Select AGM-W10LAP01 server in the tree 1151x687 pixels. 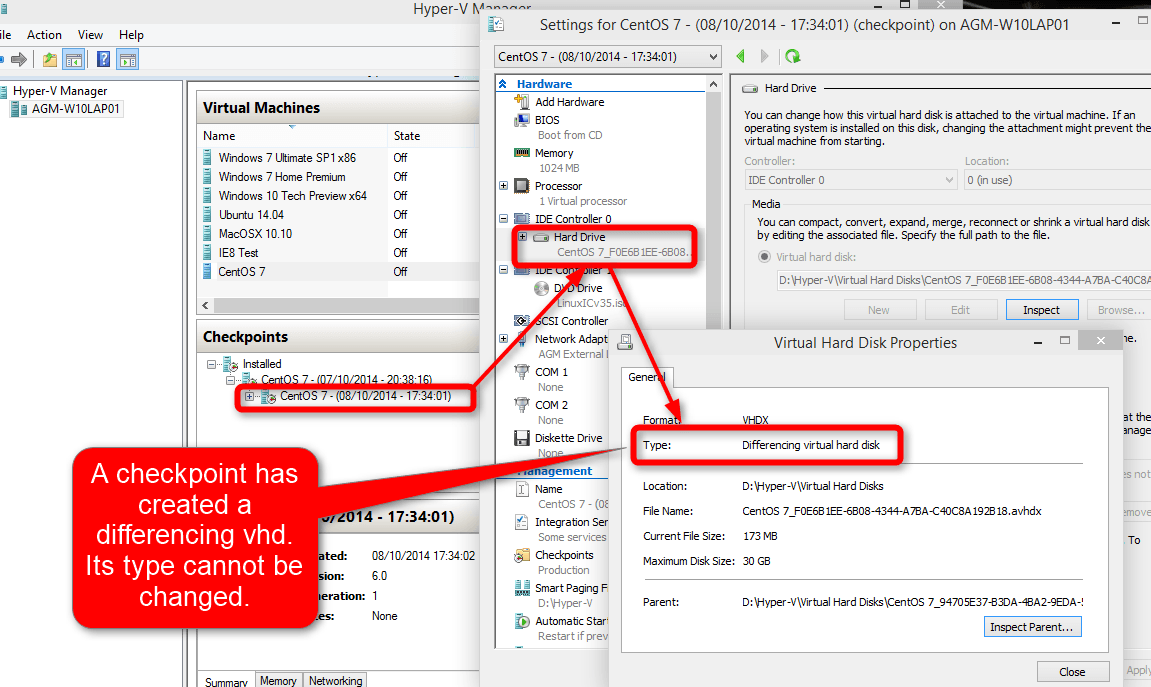[75, 109]
